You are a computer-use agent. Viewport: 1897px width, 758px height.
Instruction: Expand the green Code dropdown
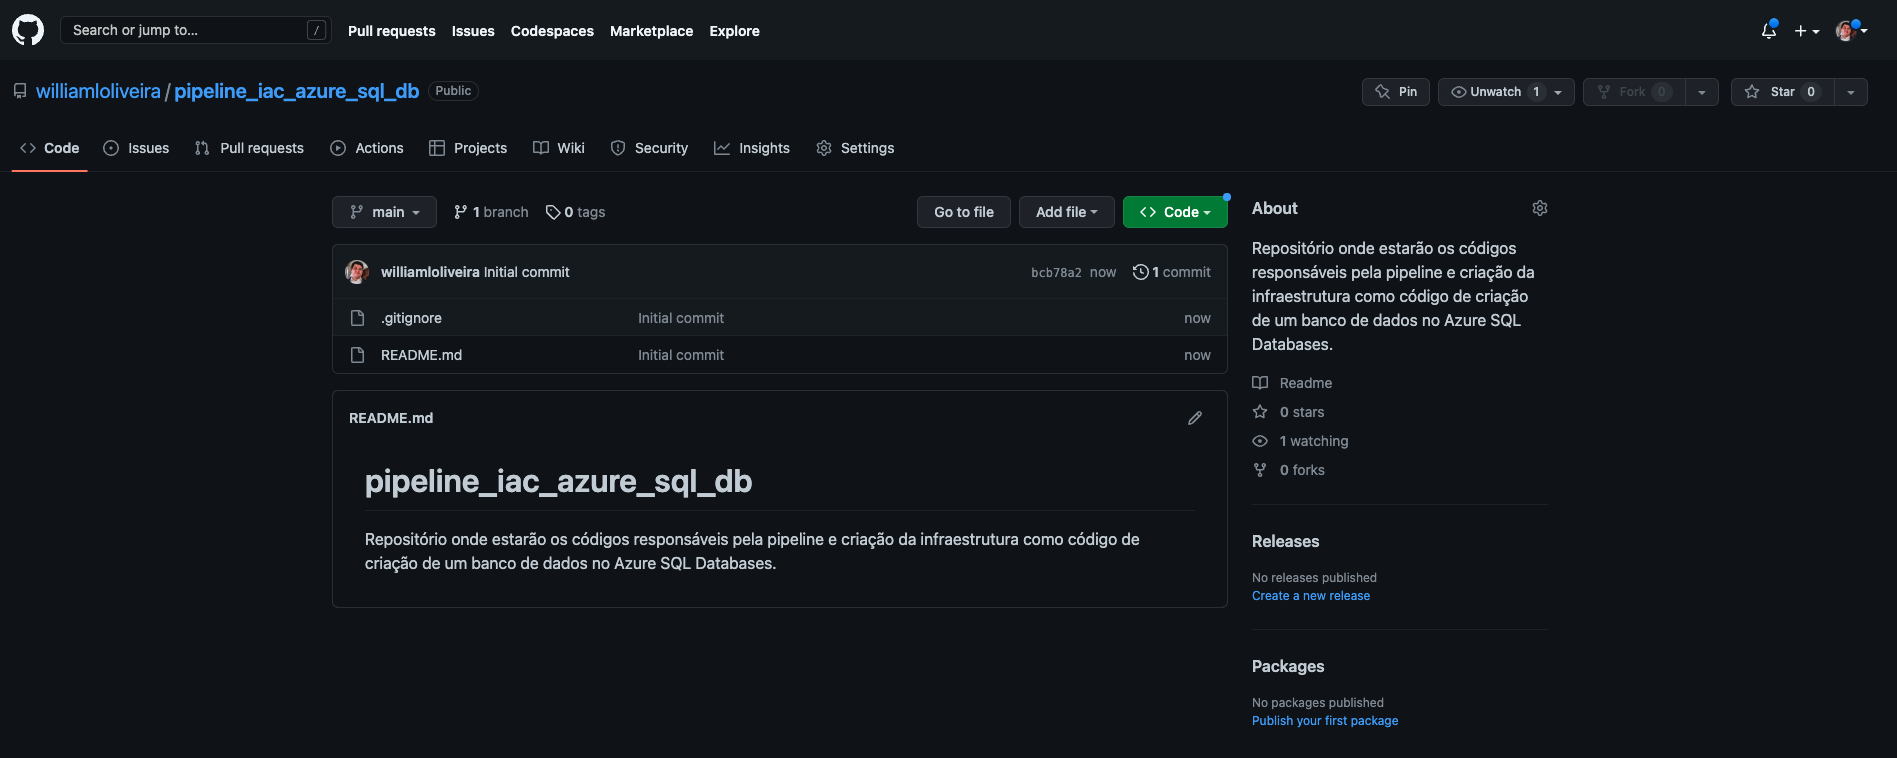(x=1174, y=212)
